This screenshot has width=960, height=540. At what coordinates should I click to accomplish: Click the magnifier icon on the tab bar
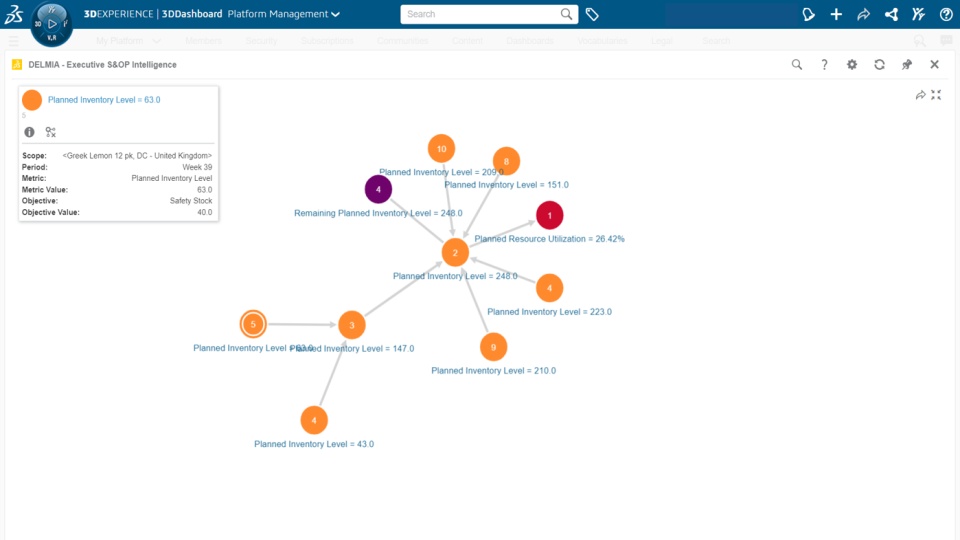pos(919,40)
